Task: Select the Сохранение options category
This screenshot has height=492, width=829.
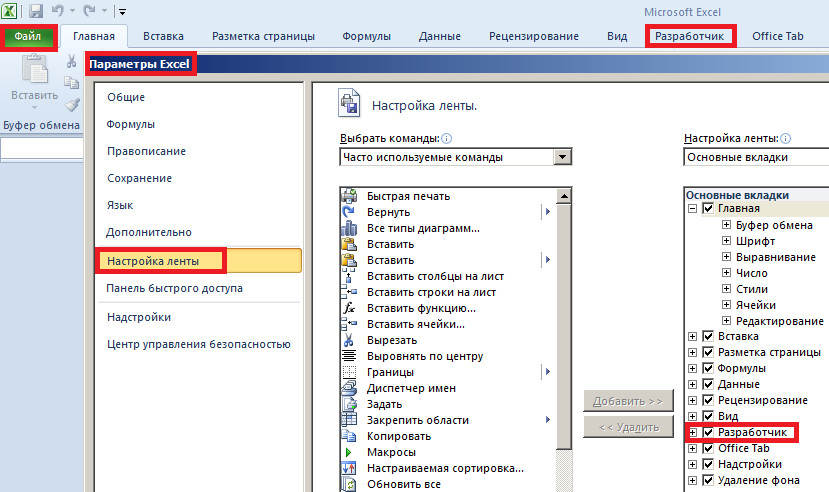Action: 140,178
